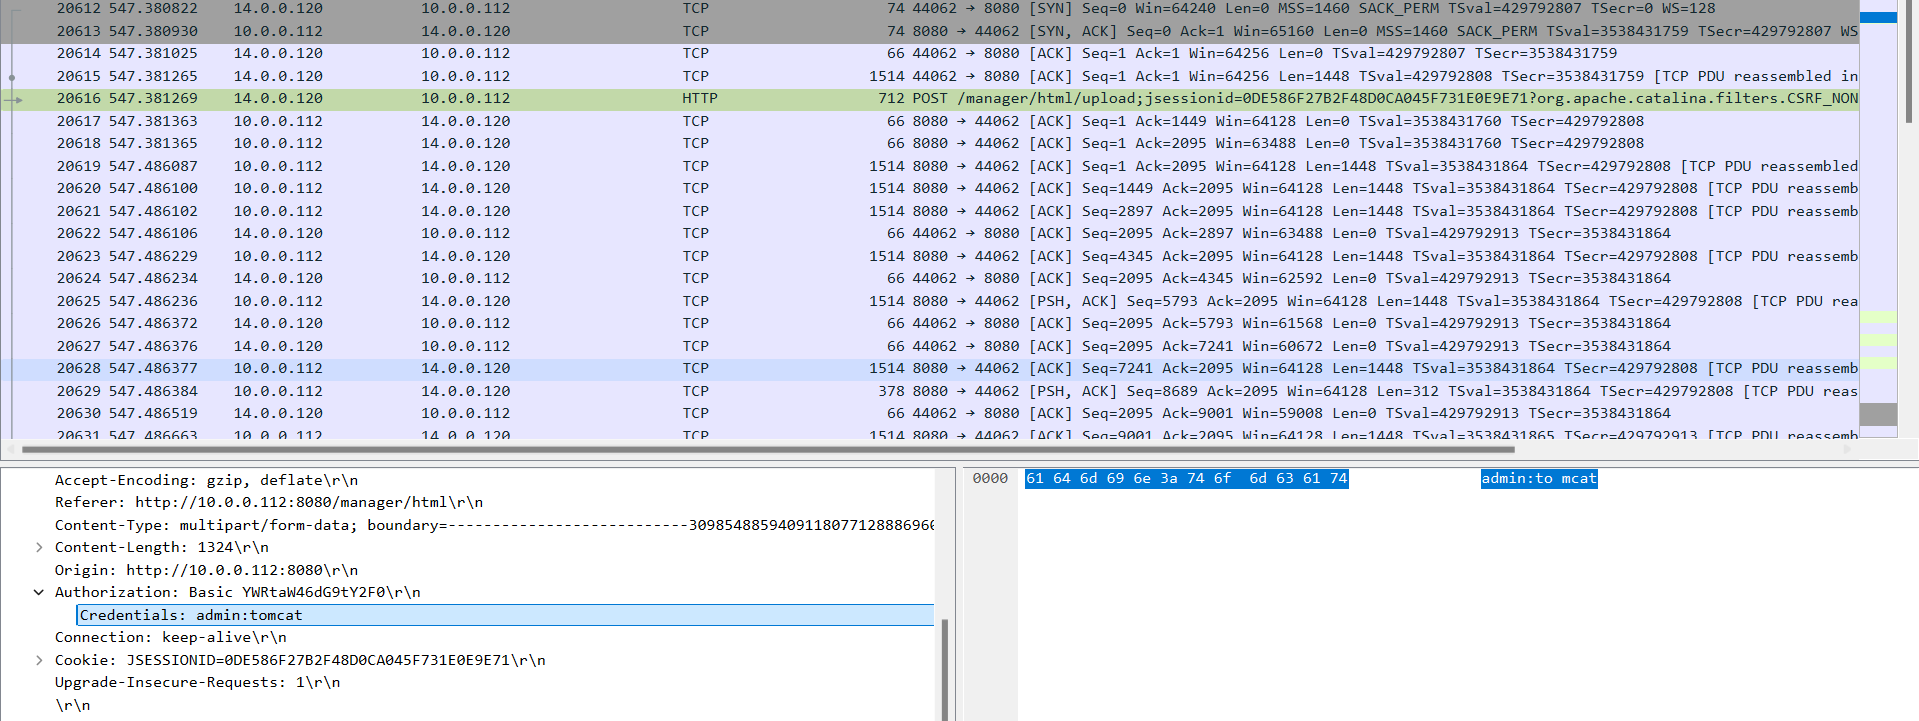This screenshot has height=721, width=1919.
Task: Select packet number 20619 row
Action: [930, 166]
